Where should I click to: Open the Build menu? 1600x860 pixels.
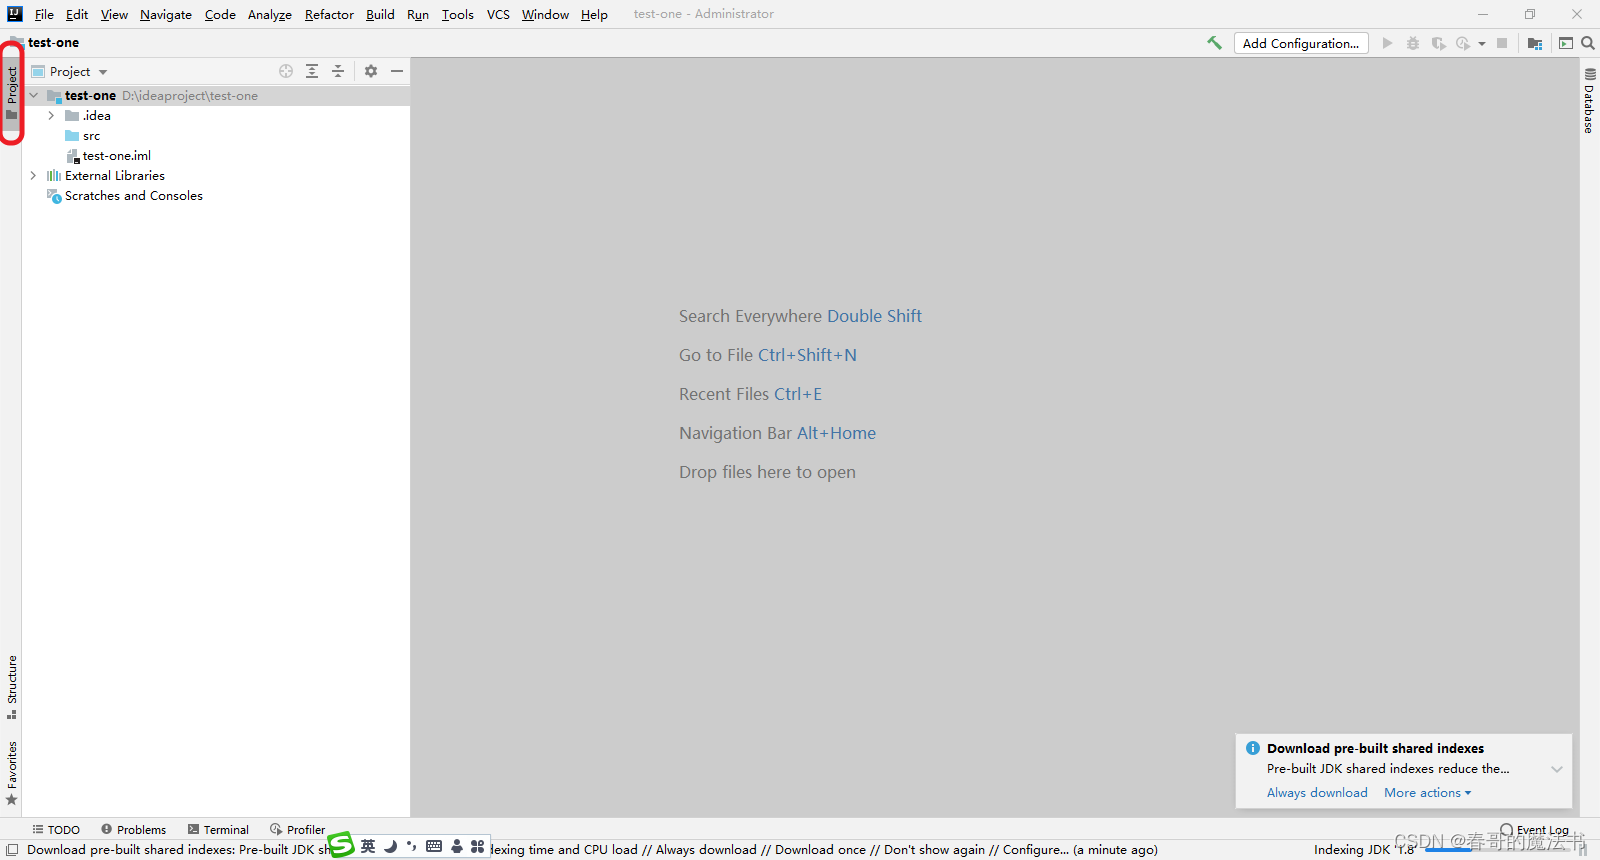(380, 14)
